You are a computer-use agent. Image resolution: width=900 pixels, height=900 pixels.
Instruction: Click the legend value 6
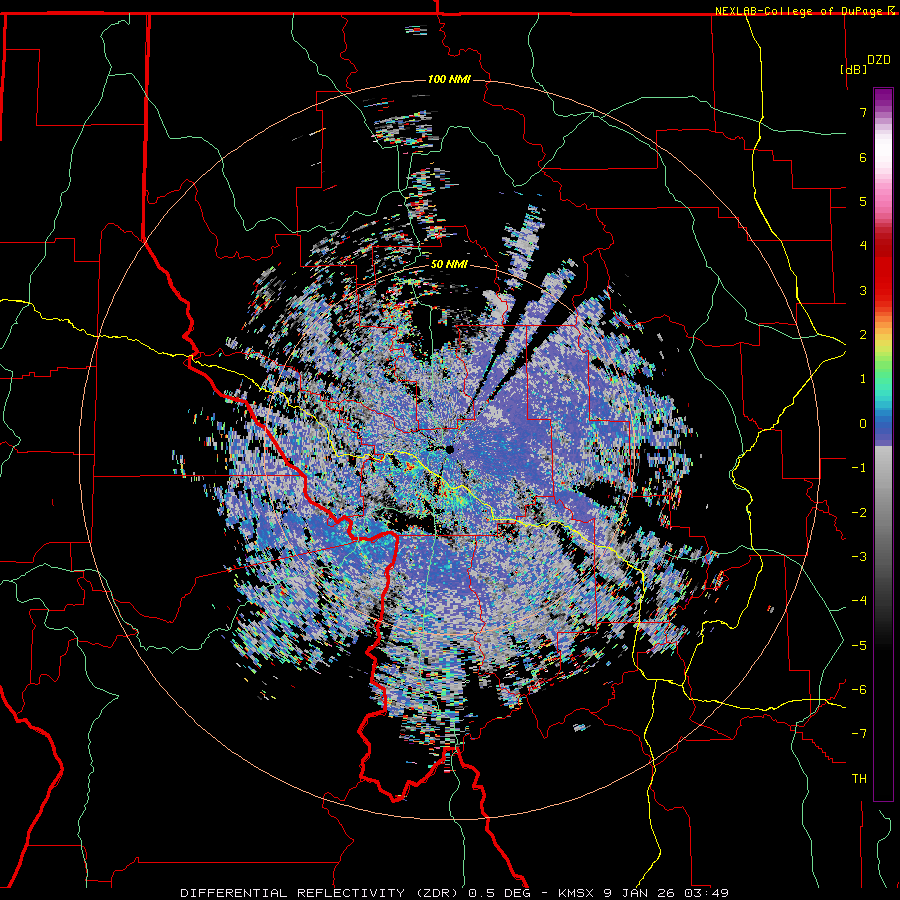863,157
